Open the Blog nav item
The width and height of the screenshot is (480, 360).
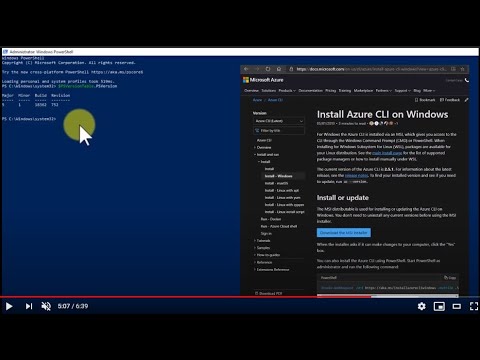tap(417, 91)
